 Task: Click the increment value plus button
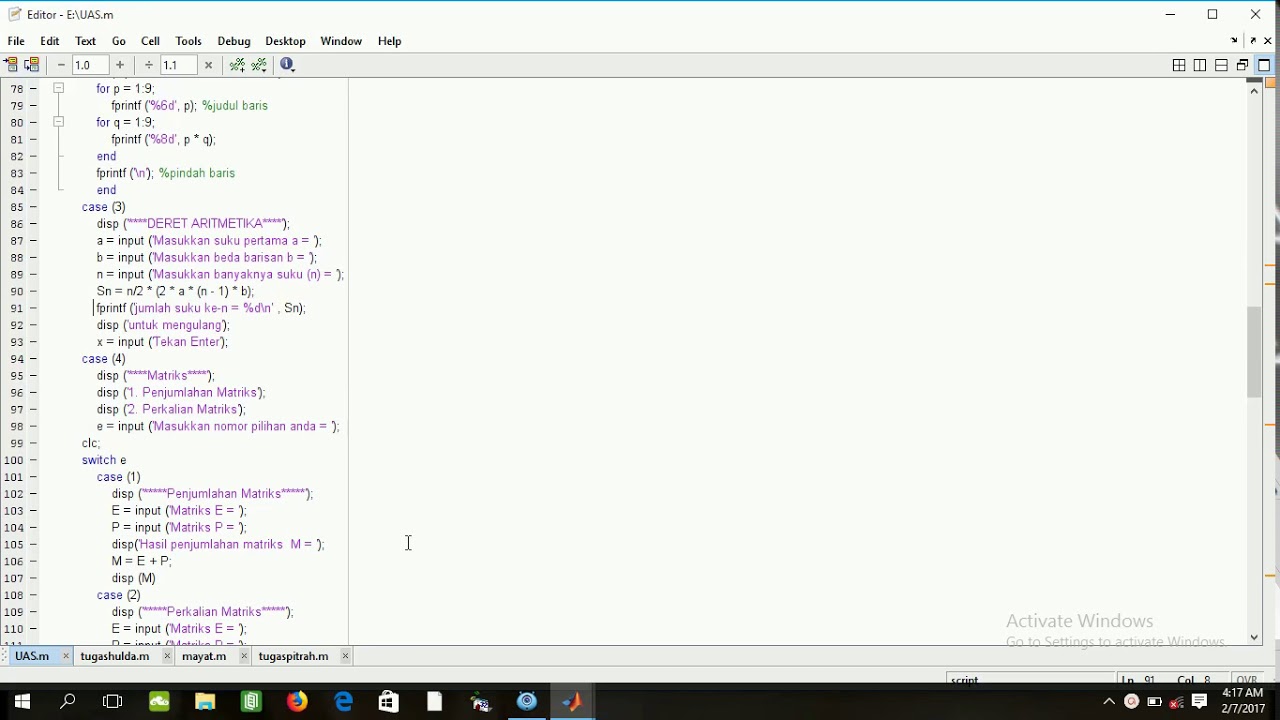(120, 65)
